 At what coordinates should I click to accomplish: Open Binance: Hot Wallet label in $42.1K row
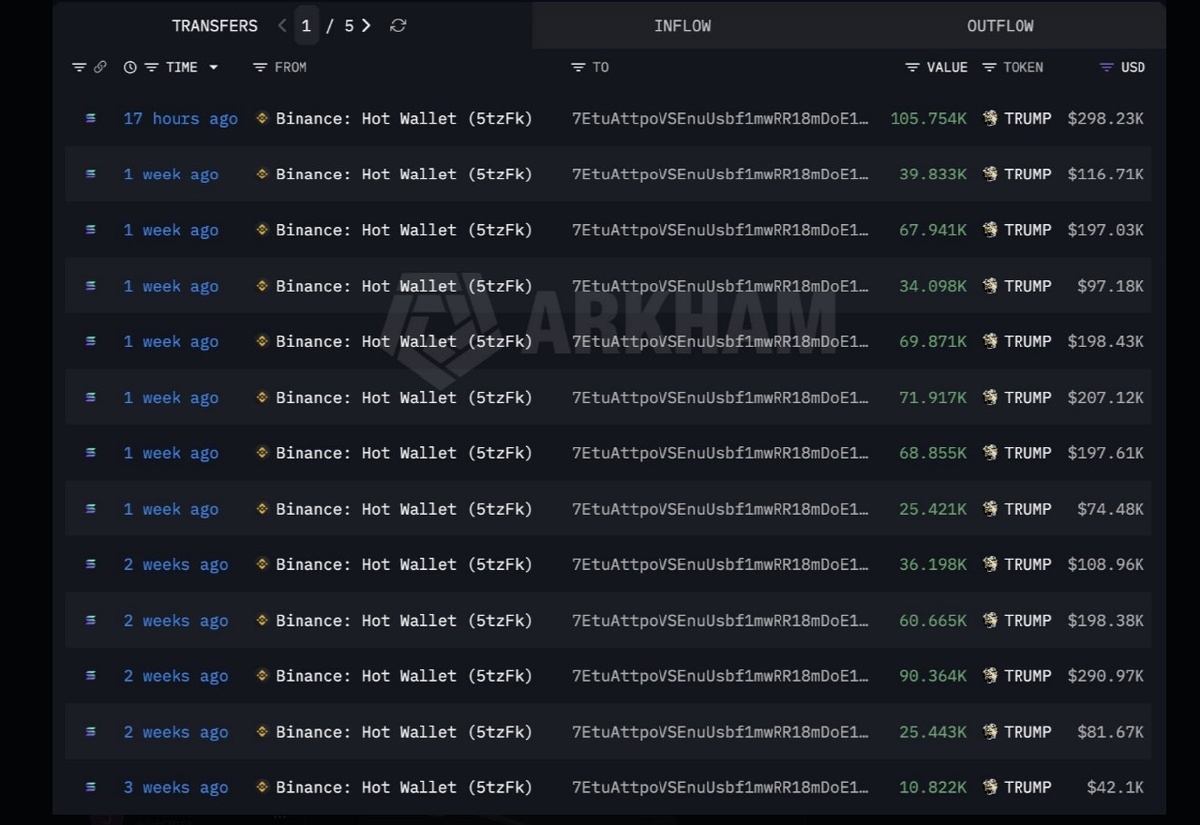[x=404, y=787]
